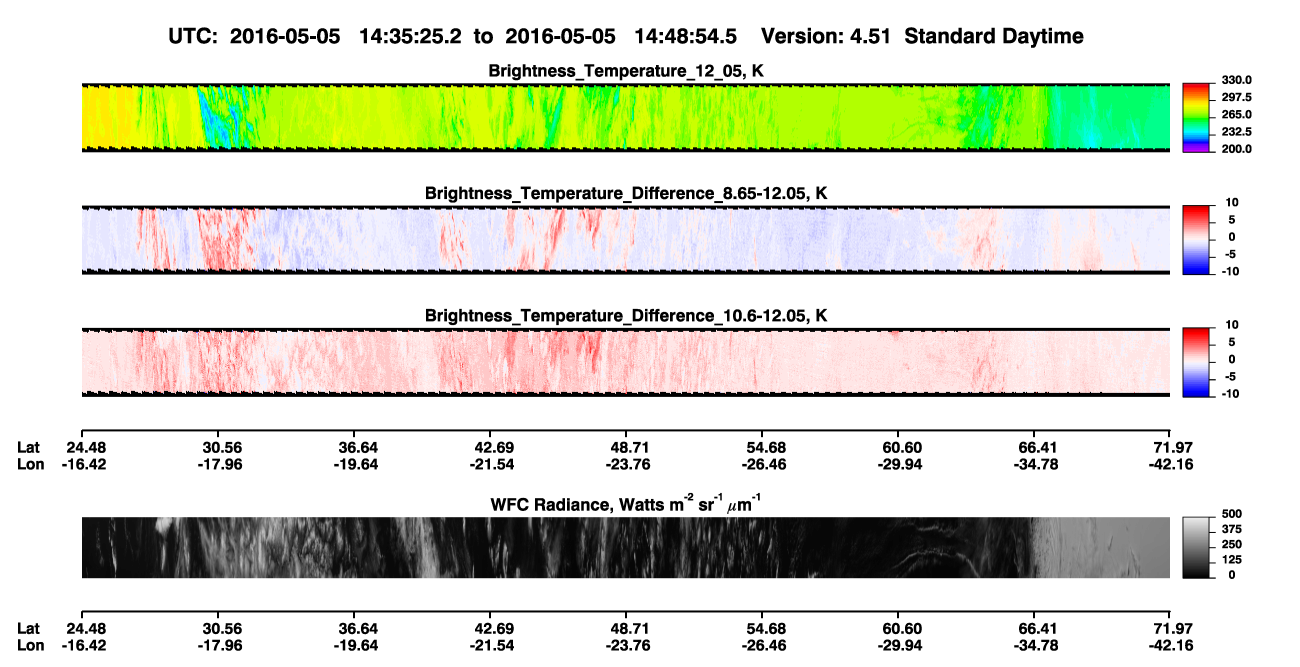Click upper axis latitude 36.64
This screenshot has height=667, width=1300.
[354, 447]
